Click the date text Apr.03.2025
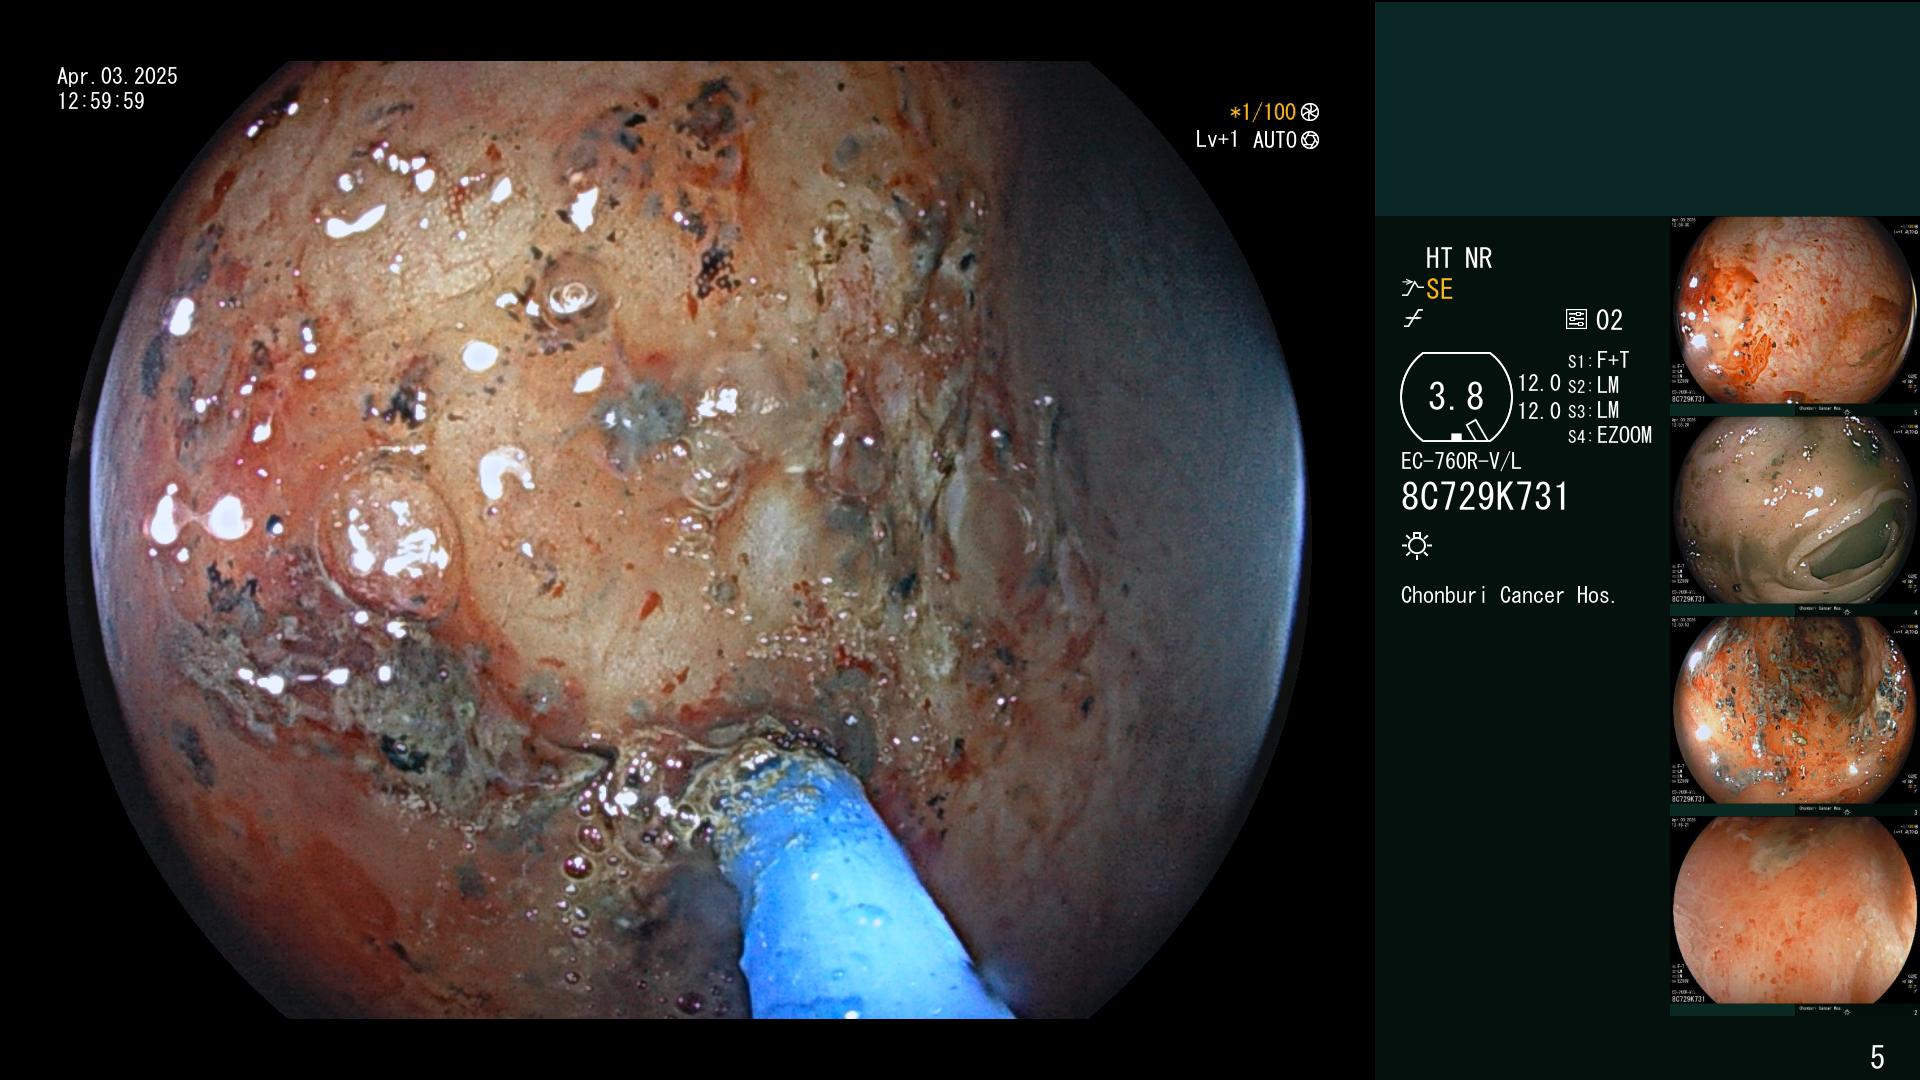The image size is (1920, 1080). tap(117, 77)
